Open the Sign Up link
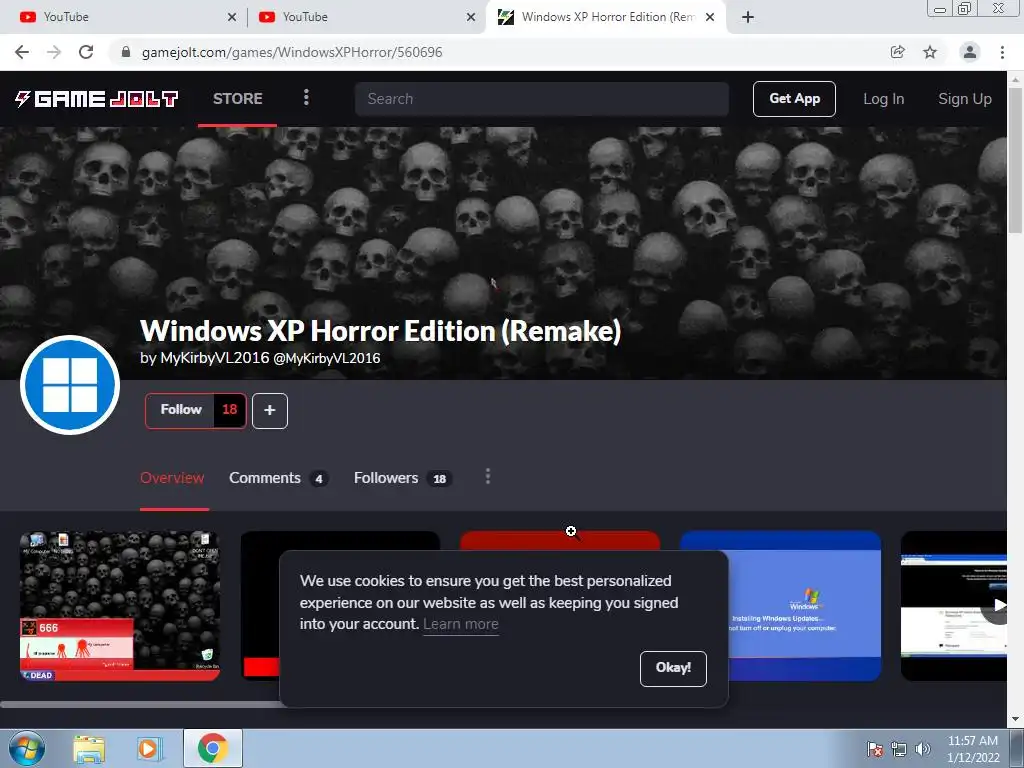The height and width of the screenshot is (768, 1024). coord(965,99)
